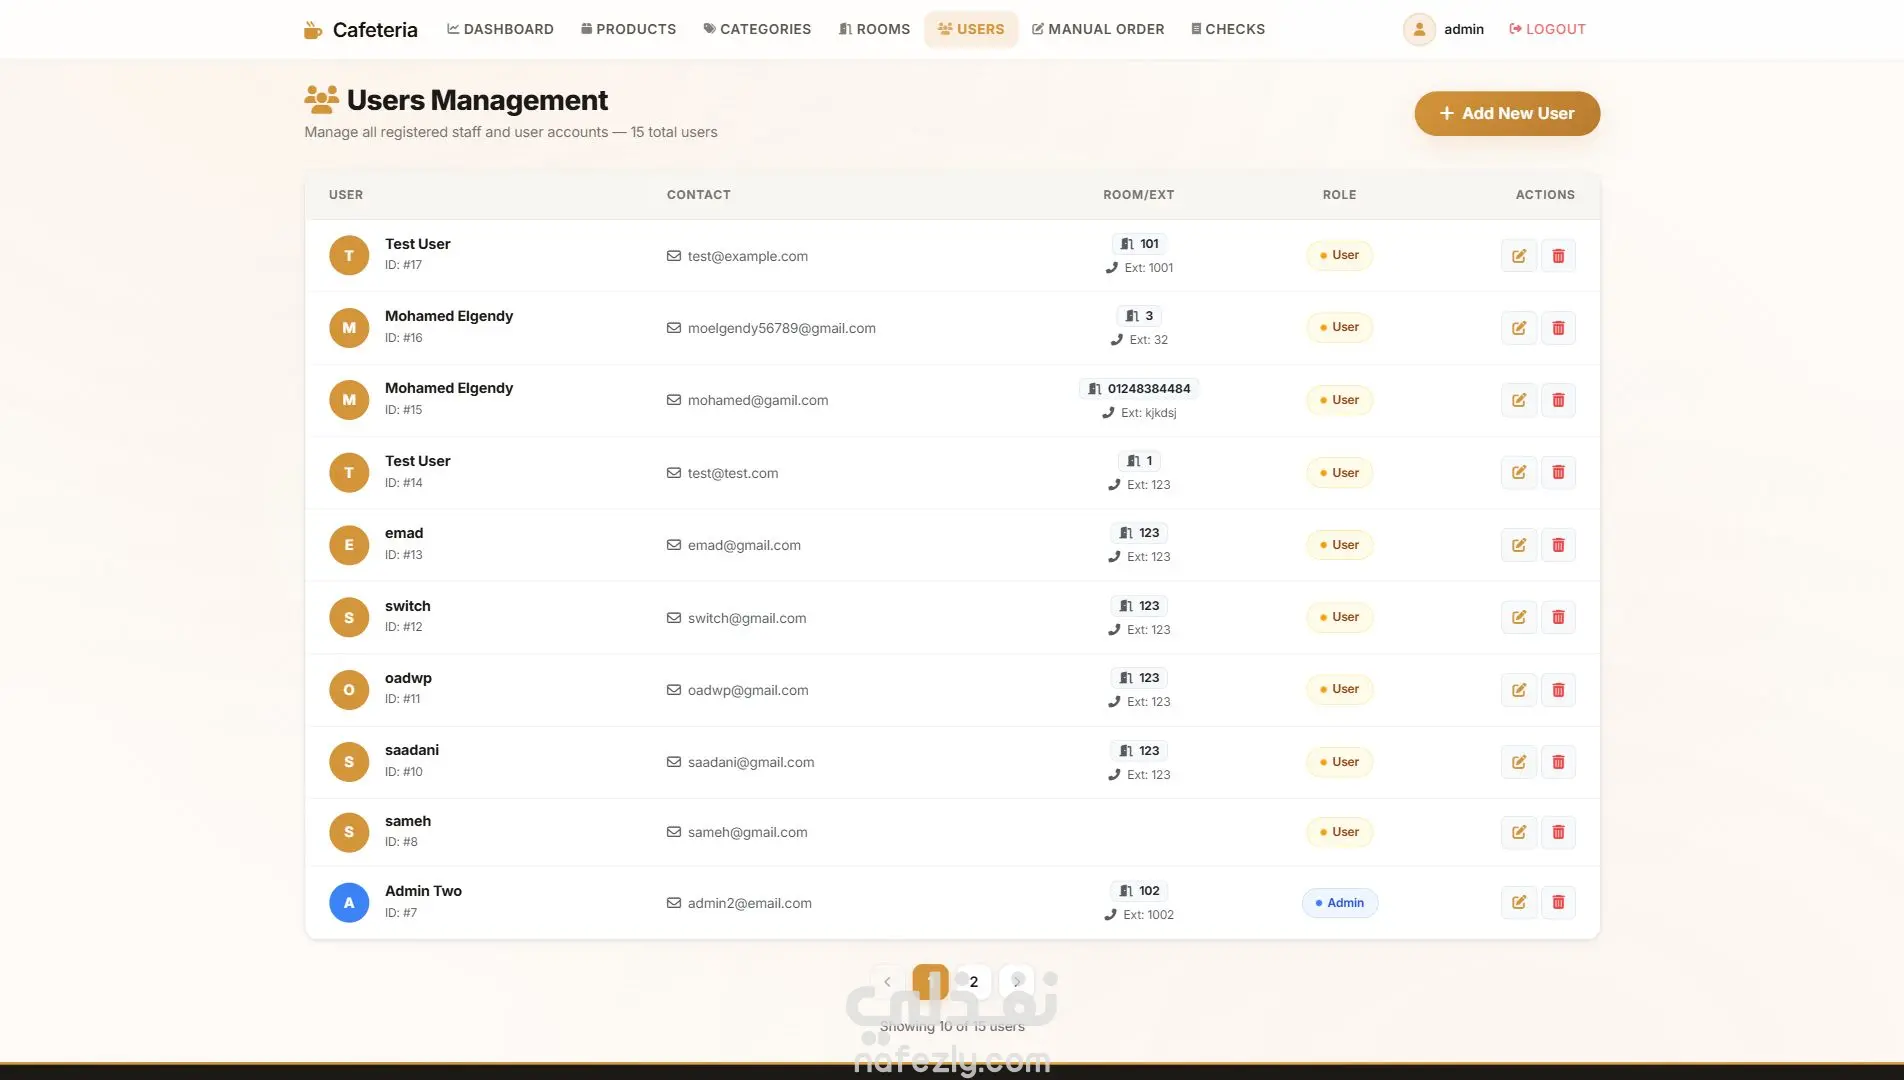Image resolution: width=1904 pixels, height=1080 pixels.
Task: Edit Test User ID #17
Action: point(1518,256)
